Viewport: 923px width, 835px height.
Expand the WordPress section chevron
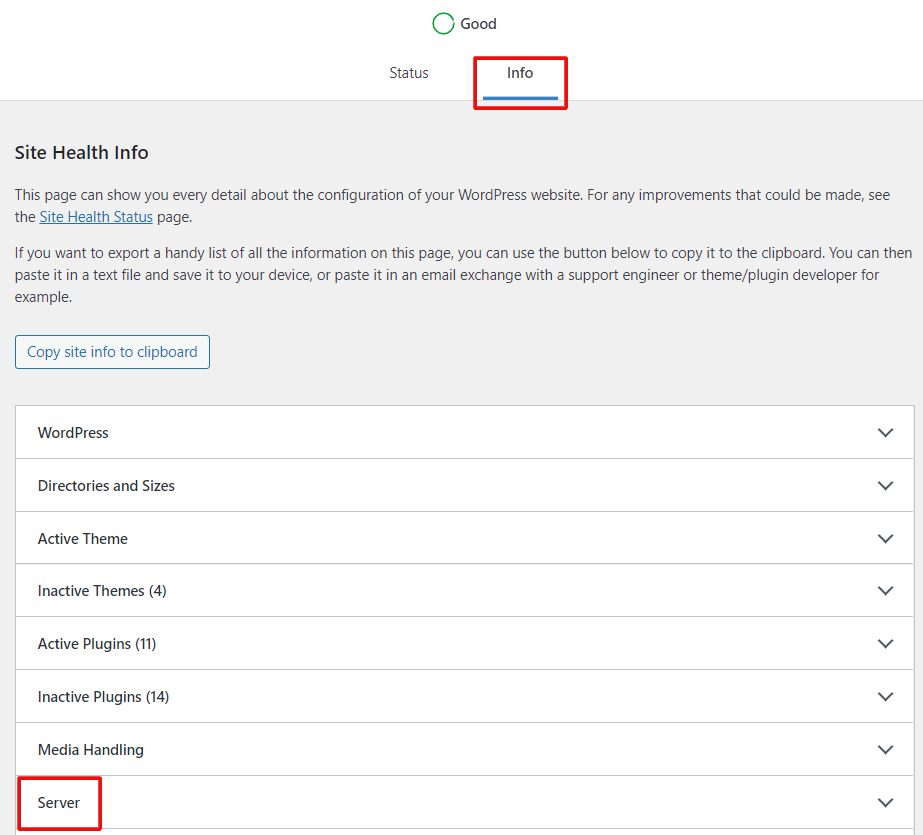pyautogui.click(x=885, y=433)
